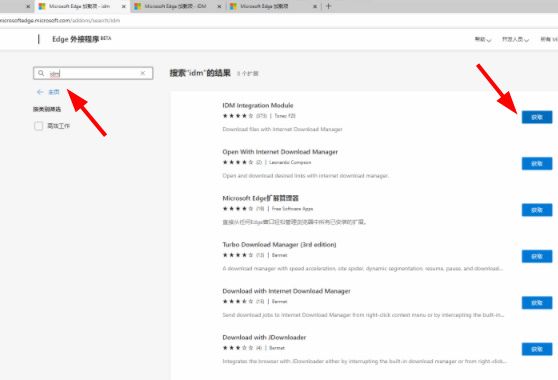This screenshot has width=558, height=380.
Task: Click the favicon of the active tab
Action: 42,6
